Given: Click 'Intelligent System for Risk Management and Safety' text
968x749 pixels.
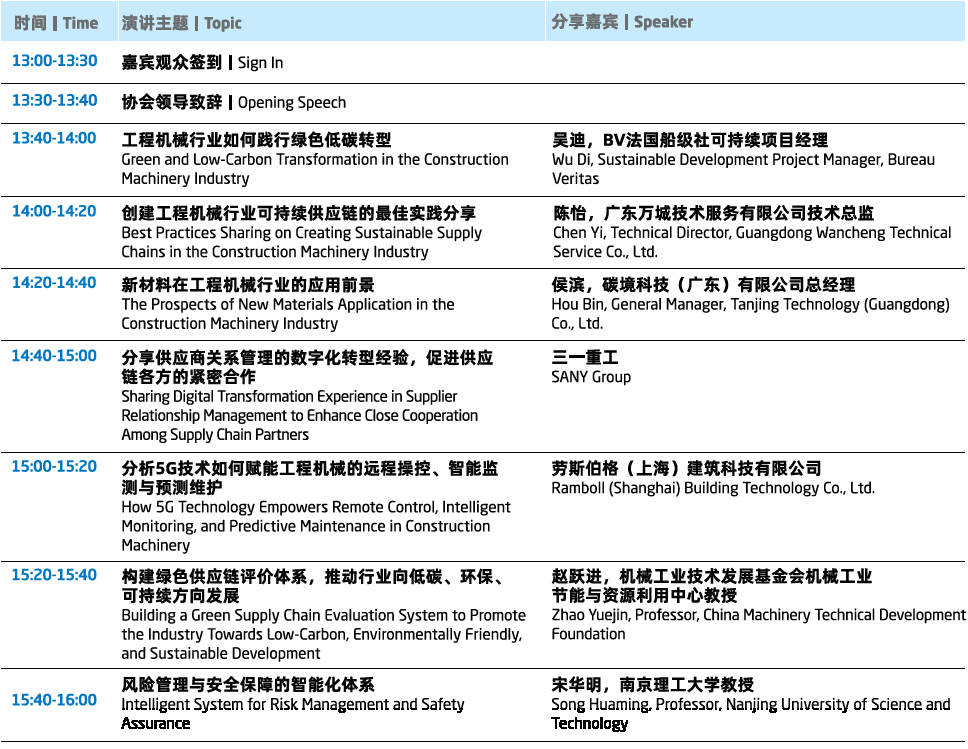Looking at the screenshot, I should click(x=293, y=705).
